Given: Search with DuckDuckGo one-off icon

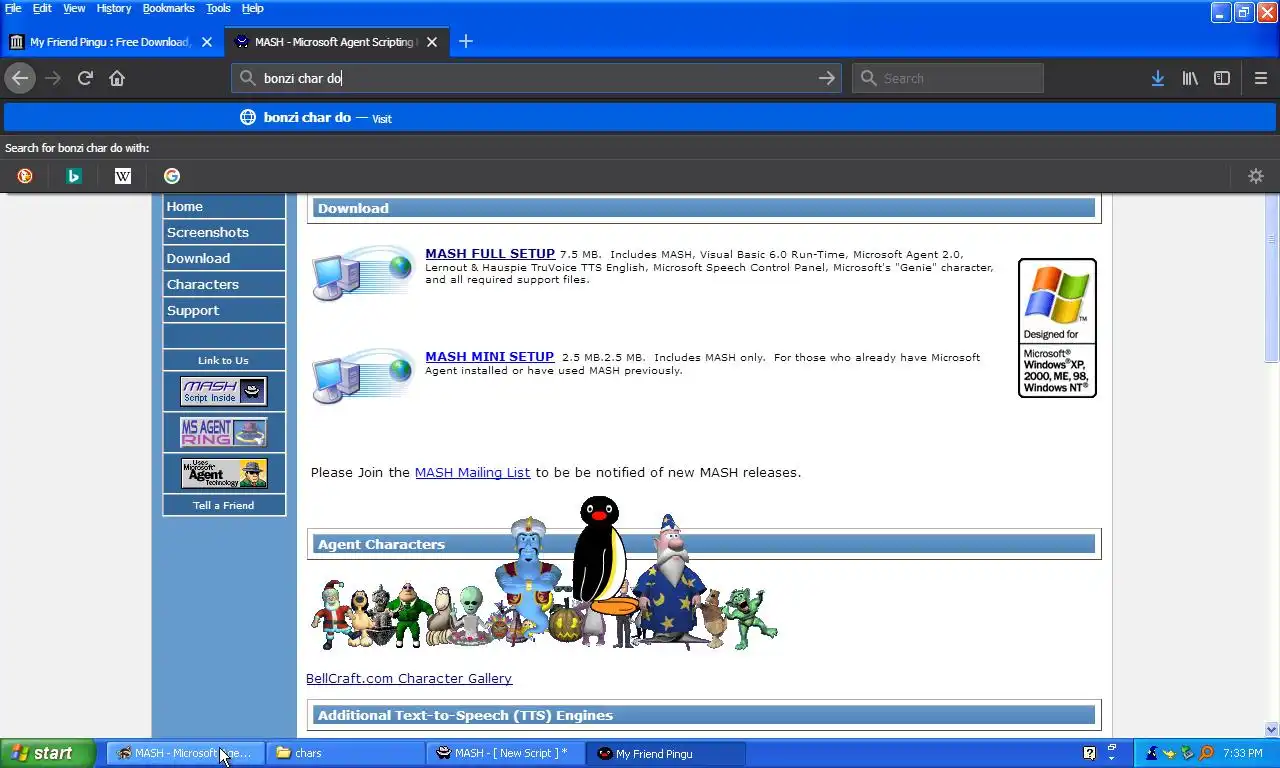Looking at the screenshot, I should [25, 176].
